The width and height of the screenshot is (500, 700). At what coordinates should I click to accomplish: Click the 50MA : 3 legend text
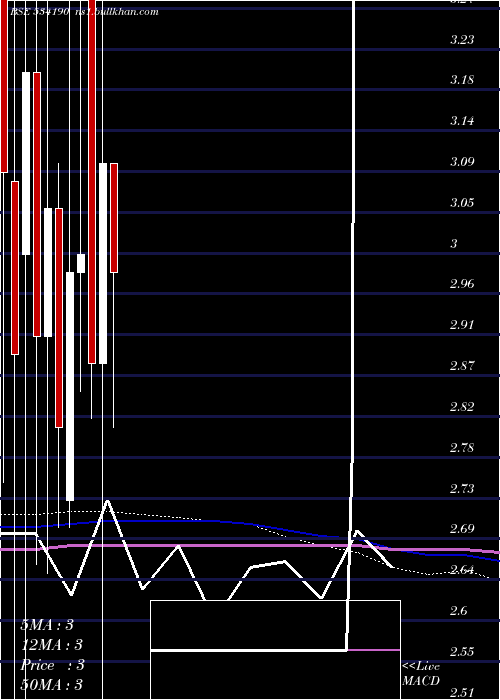52,685
